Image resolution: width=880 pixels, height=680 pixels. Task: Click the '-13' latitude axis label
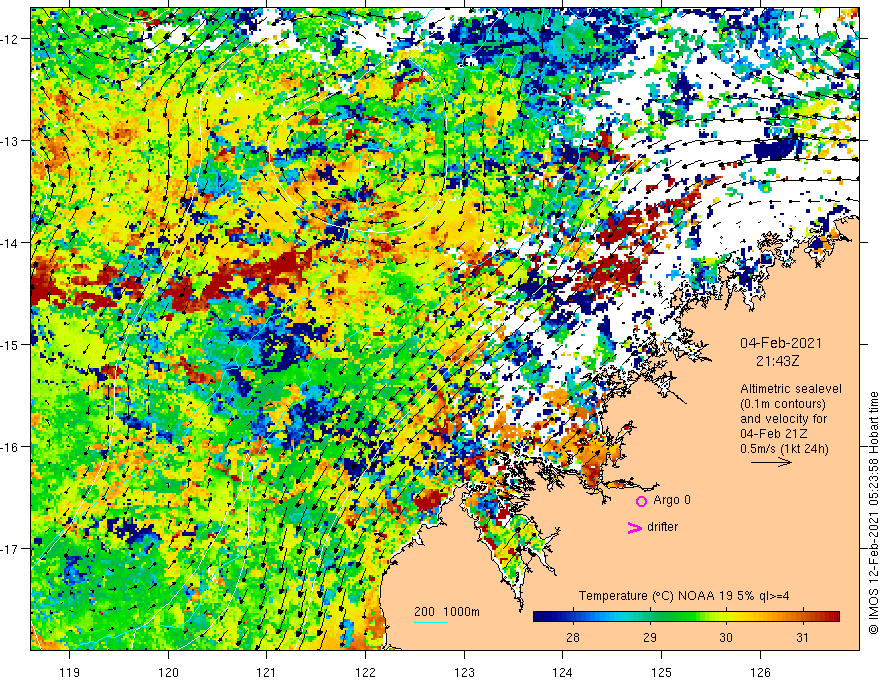click(x=10, y=141)
